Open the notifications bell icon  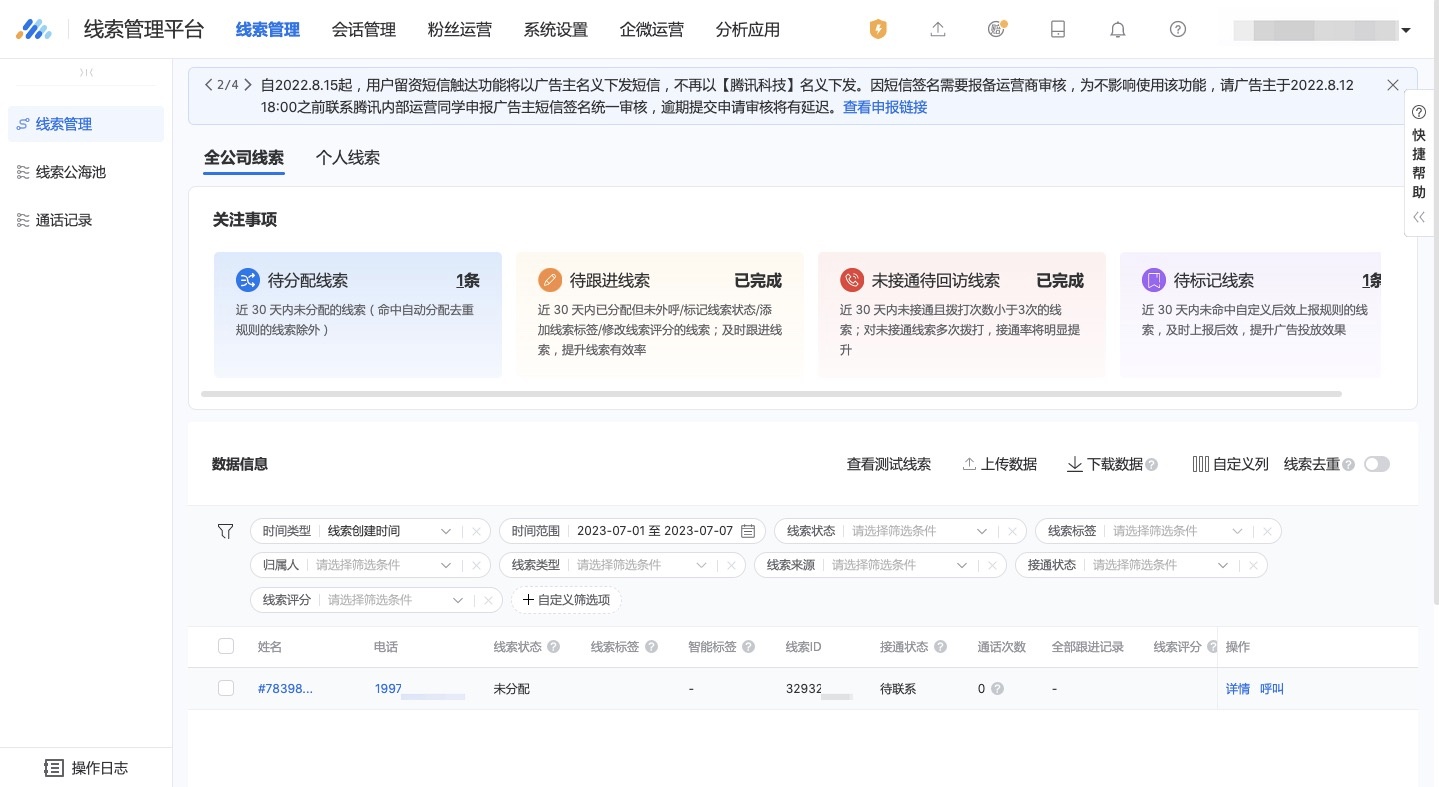click(x=1117, y=29)
